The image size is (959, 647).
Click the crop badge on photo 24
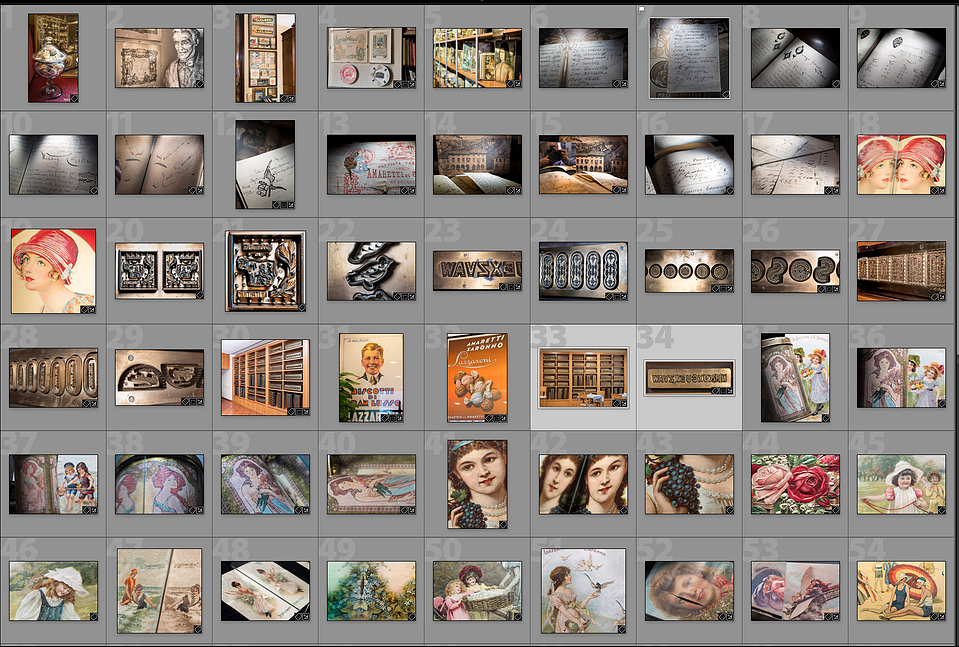pos(616,296)
